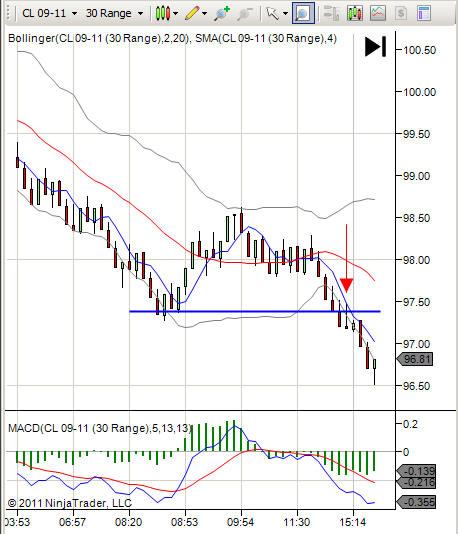Click the 11:30 time axis label
Image resolution: width=458 pixels, height=534 pixels.
(x=297, y=522)
